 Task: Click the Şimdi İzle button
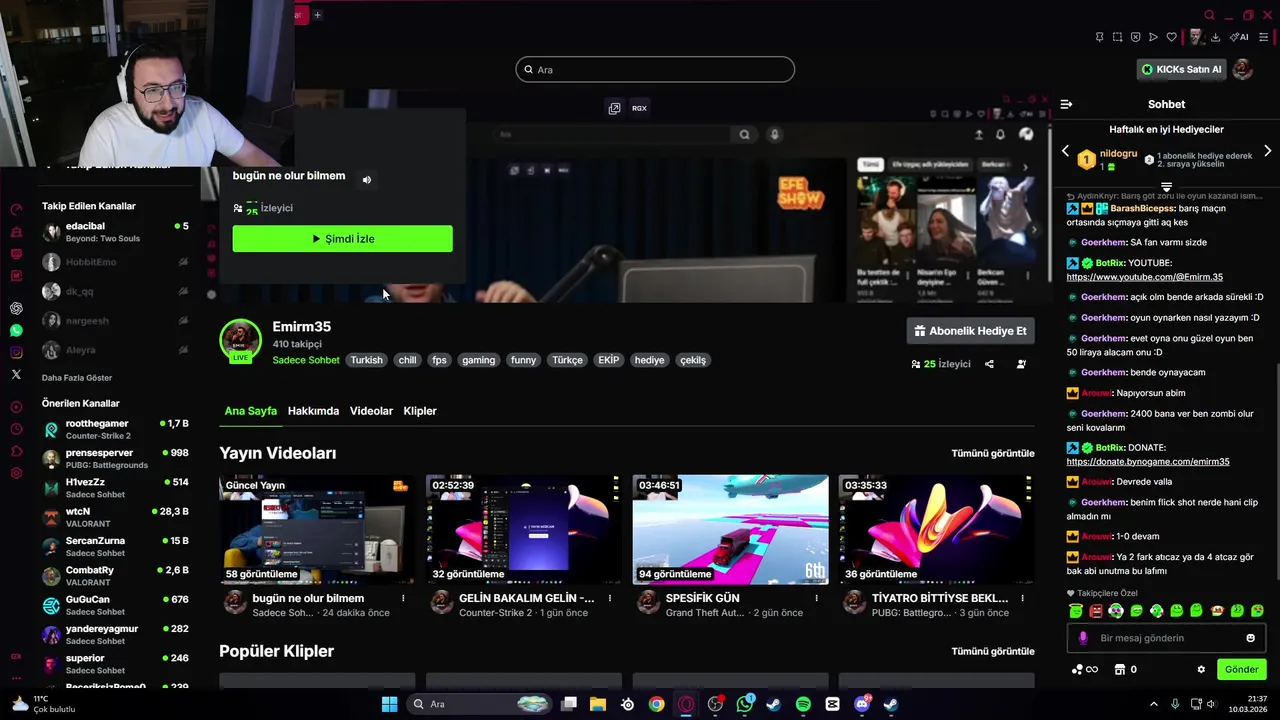[342, 239]
